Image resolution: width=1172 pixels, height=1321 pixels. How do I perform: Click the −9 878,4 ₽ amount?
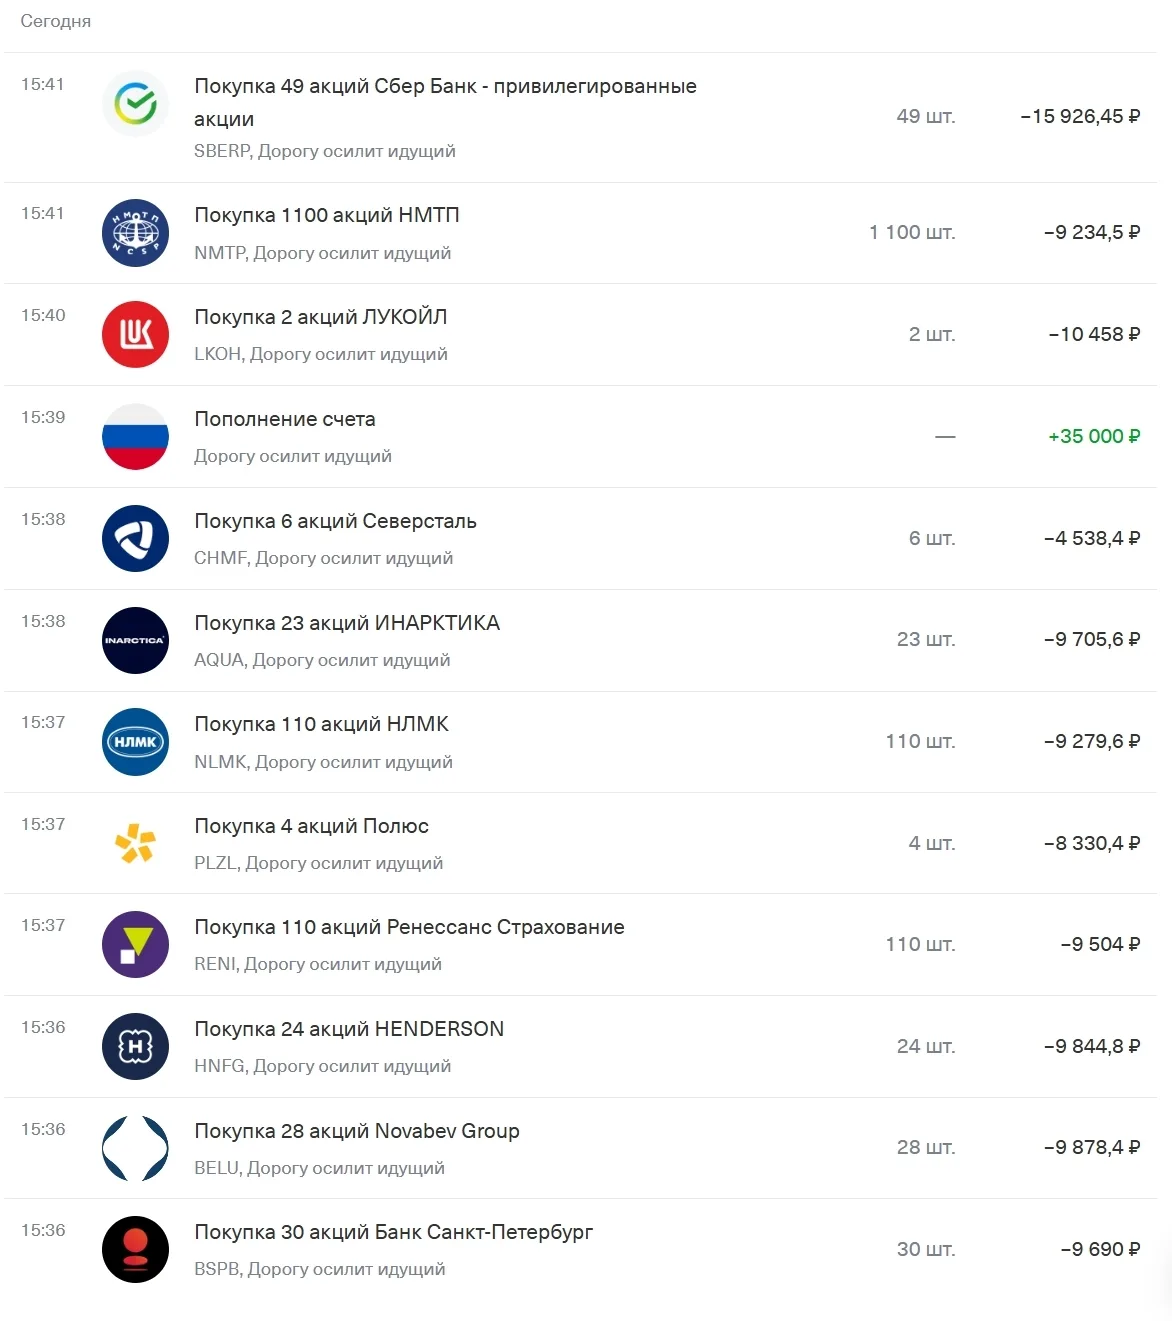pyautogui.click(x=1092, y=1148)
